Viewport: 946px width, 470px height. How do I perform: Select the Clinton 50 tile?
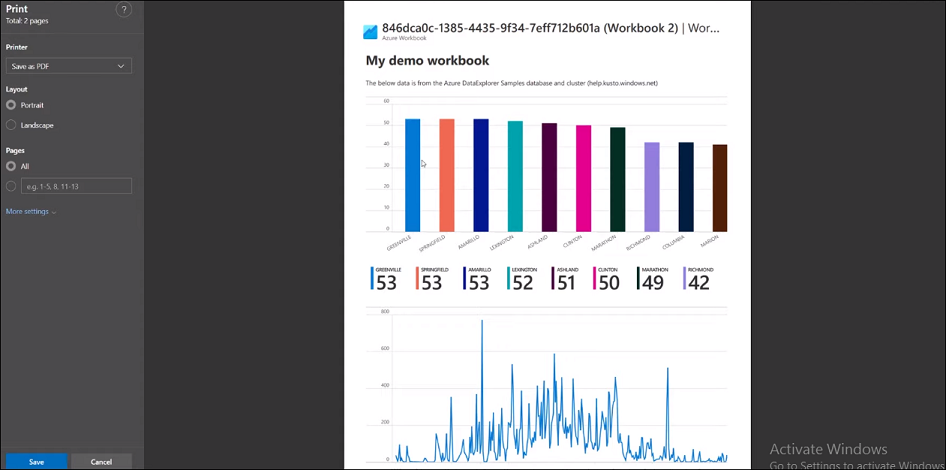[607, 279]
